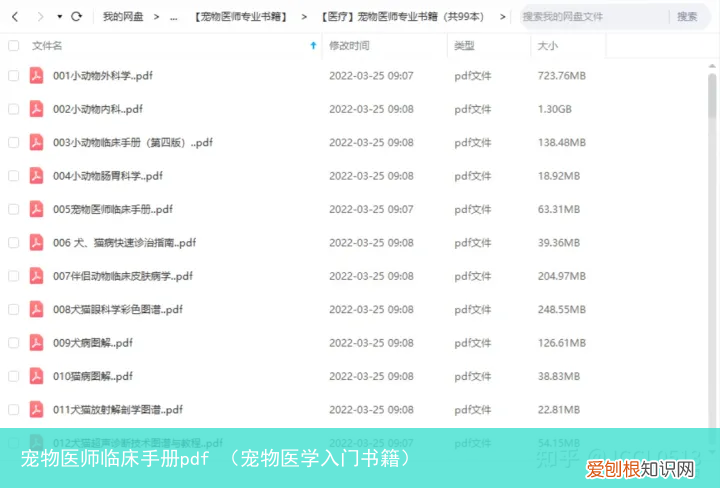Check the box for 008犬猫眼科学彩色图谱
Screen dimensions: 720x488
point(13,309)
